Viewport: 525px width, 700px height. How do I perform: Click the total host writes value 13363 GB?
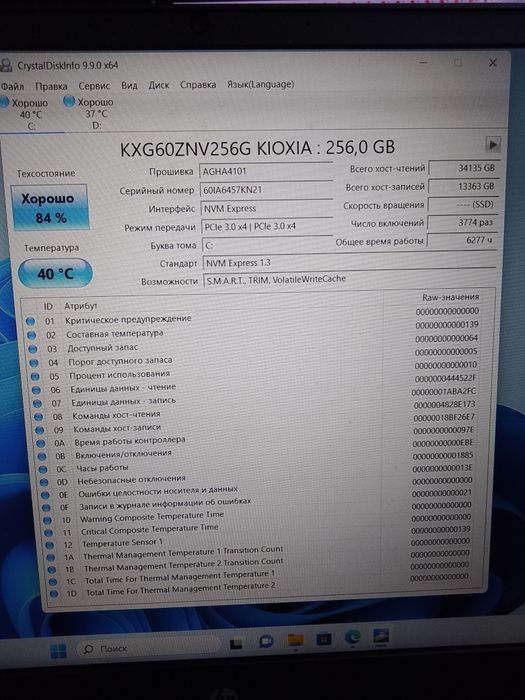pyautogui.click(x=463, y=186)
